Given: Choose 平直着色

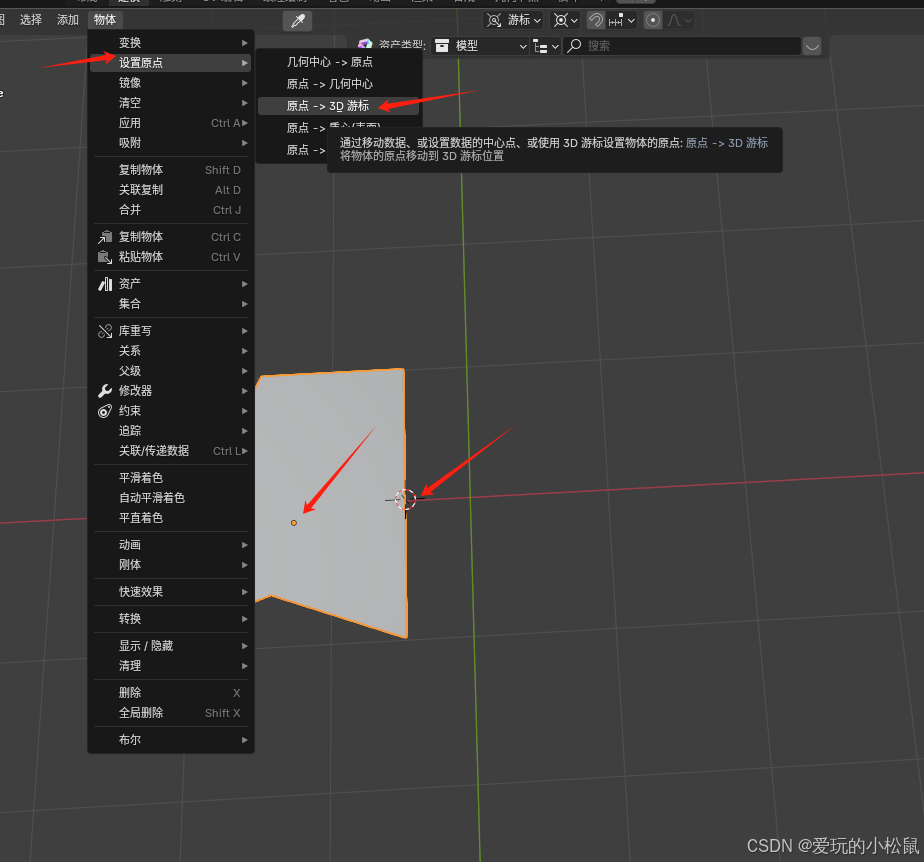Looking at the screenshot, I should click(171, 518).
